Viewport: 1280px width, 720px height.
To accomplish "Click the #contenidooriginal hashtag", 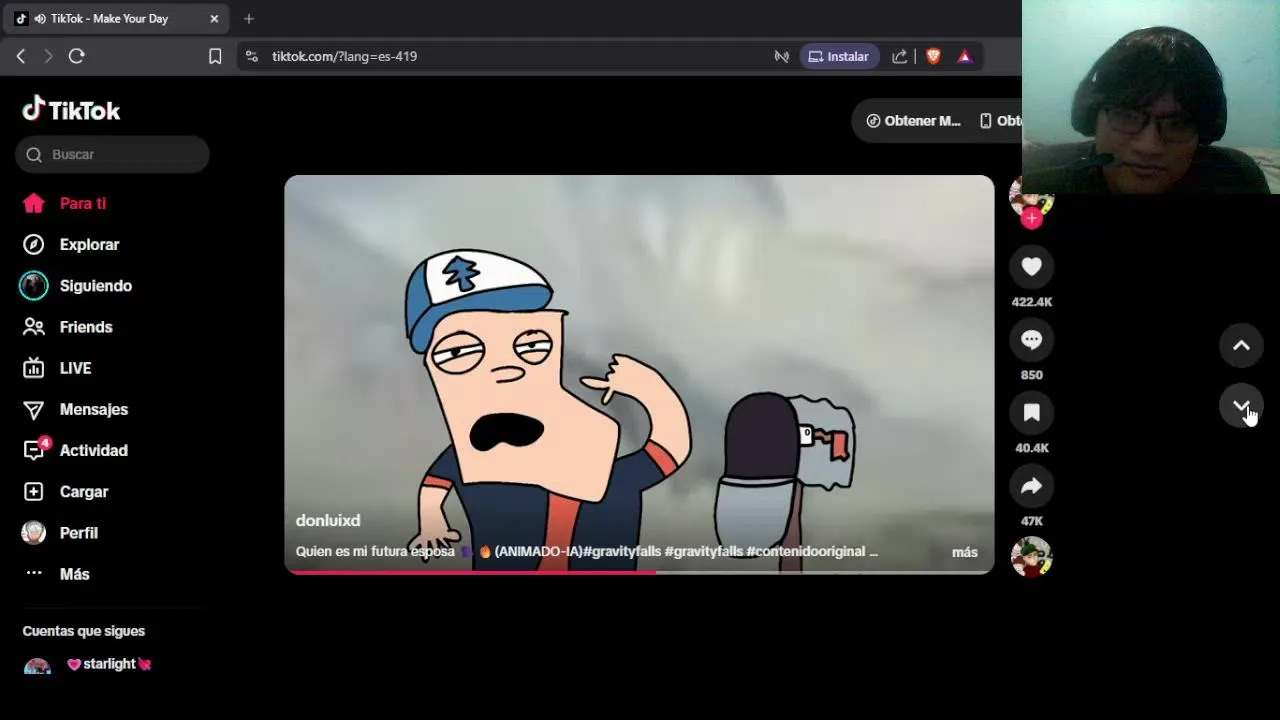I will pos(806,551).
